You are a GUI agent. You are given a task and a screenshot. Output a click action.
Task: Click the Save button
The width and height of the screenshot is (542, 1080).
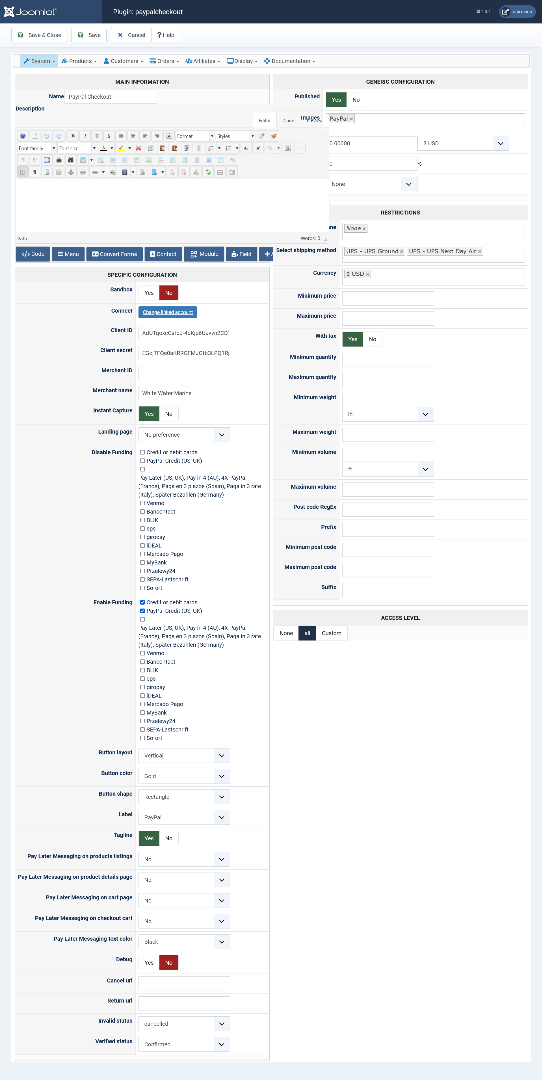click(x=89, y=34)
